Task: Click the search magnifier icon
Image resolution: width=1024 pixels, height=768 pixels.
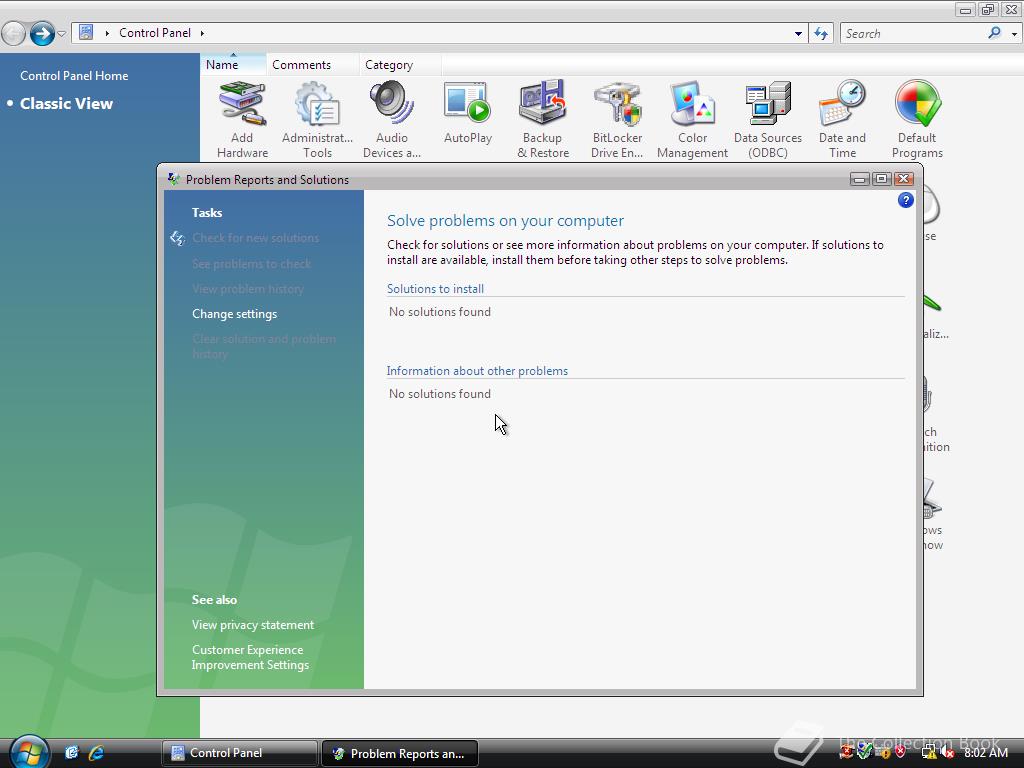Action: click(994, 33)
